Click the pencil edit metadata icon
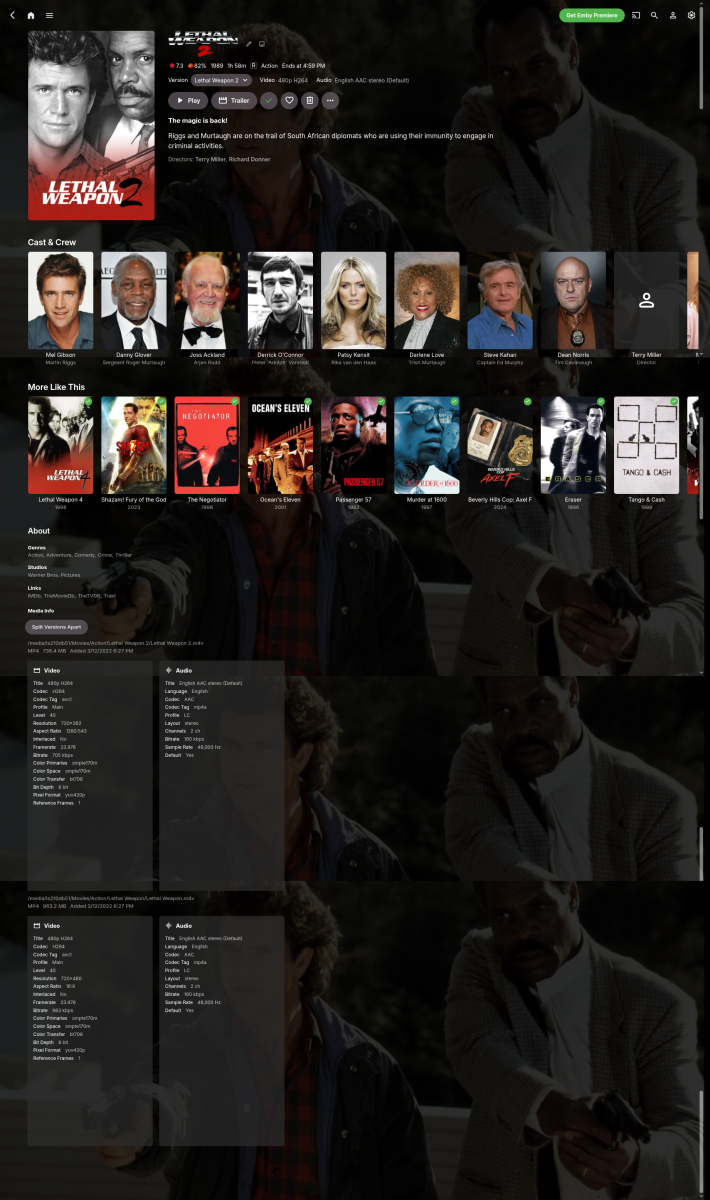The image size is (710, 1200). coord(249,44)
